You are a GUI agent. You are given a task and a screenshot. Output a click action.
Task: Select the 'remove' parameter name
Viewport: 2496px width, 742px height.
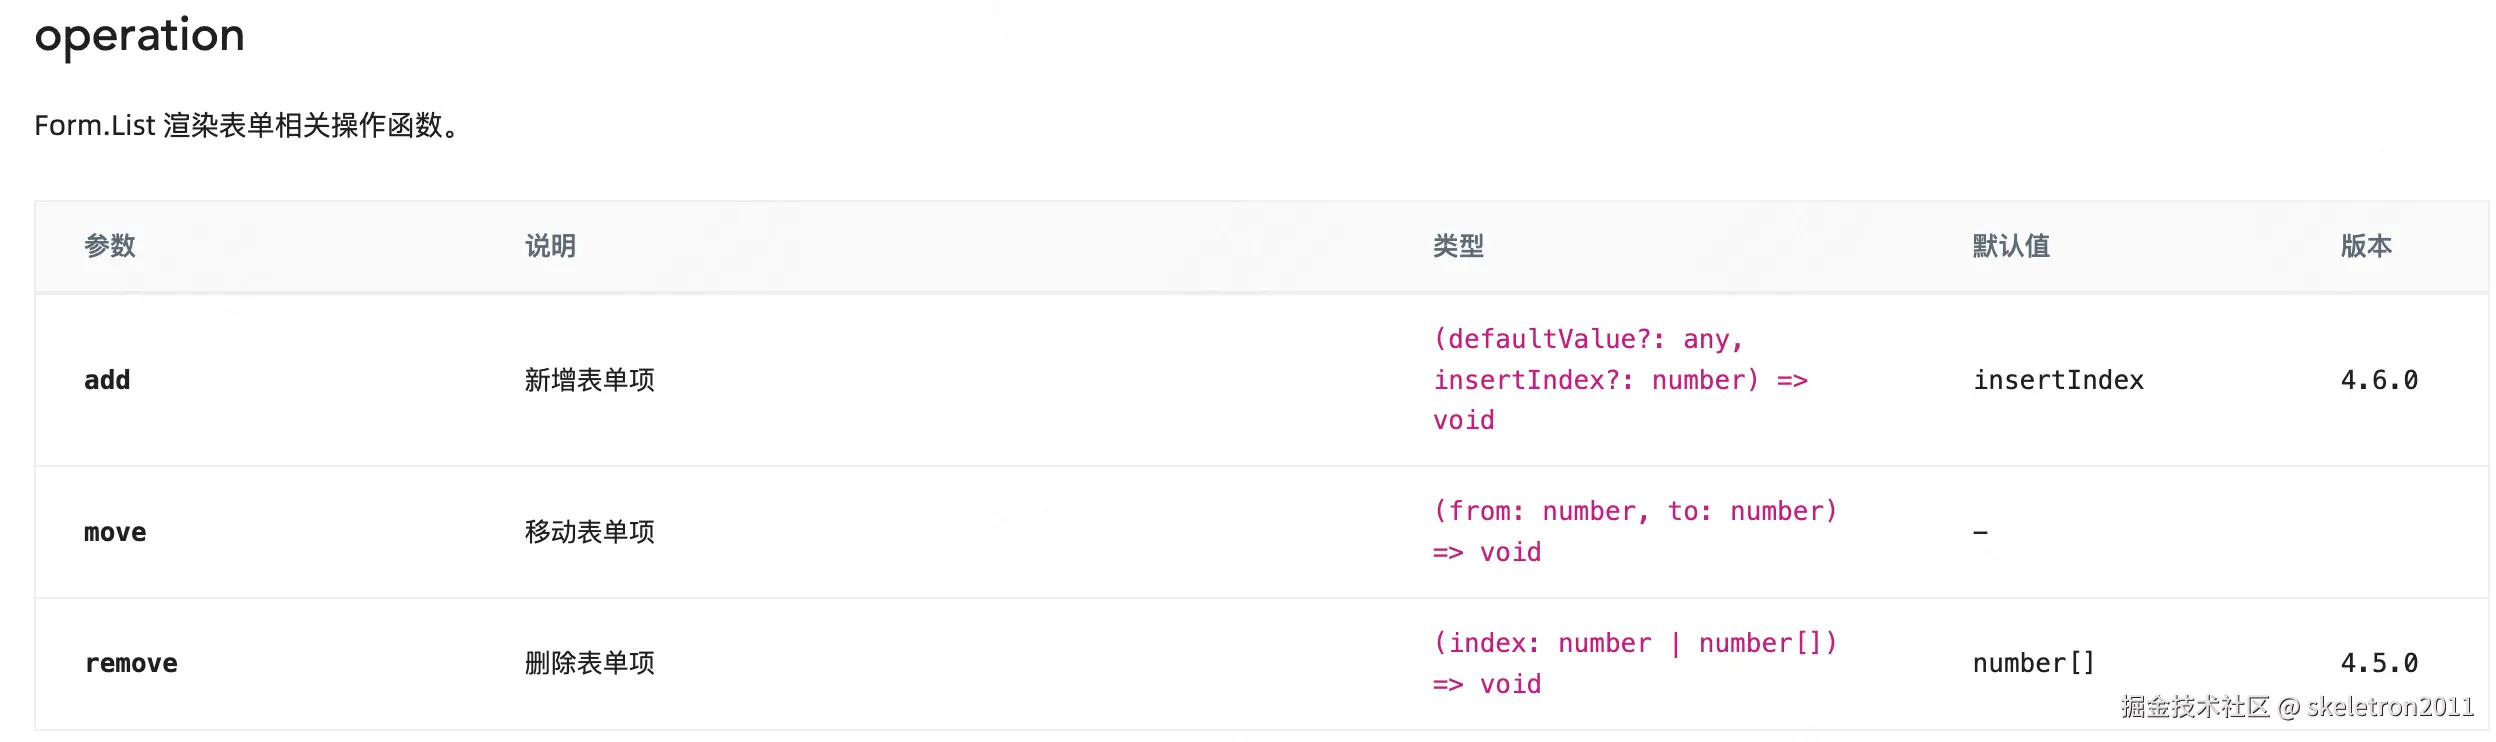(131, 663)
